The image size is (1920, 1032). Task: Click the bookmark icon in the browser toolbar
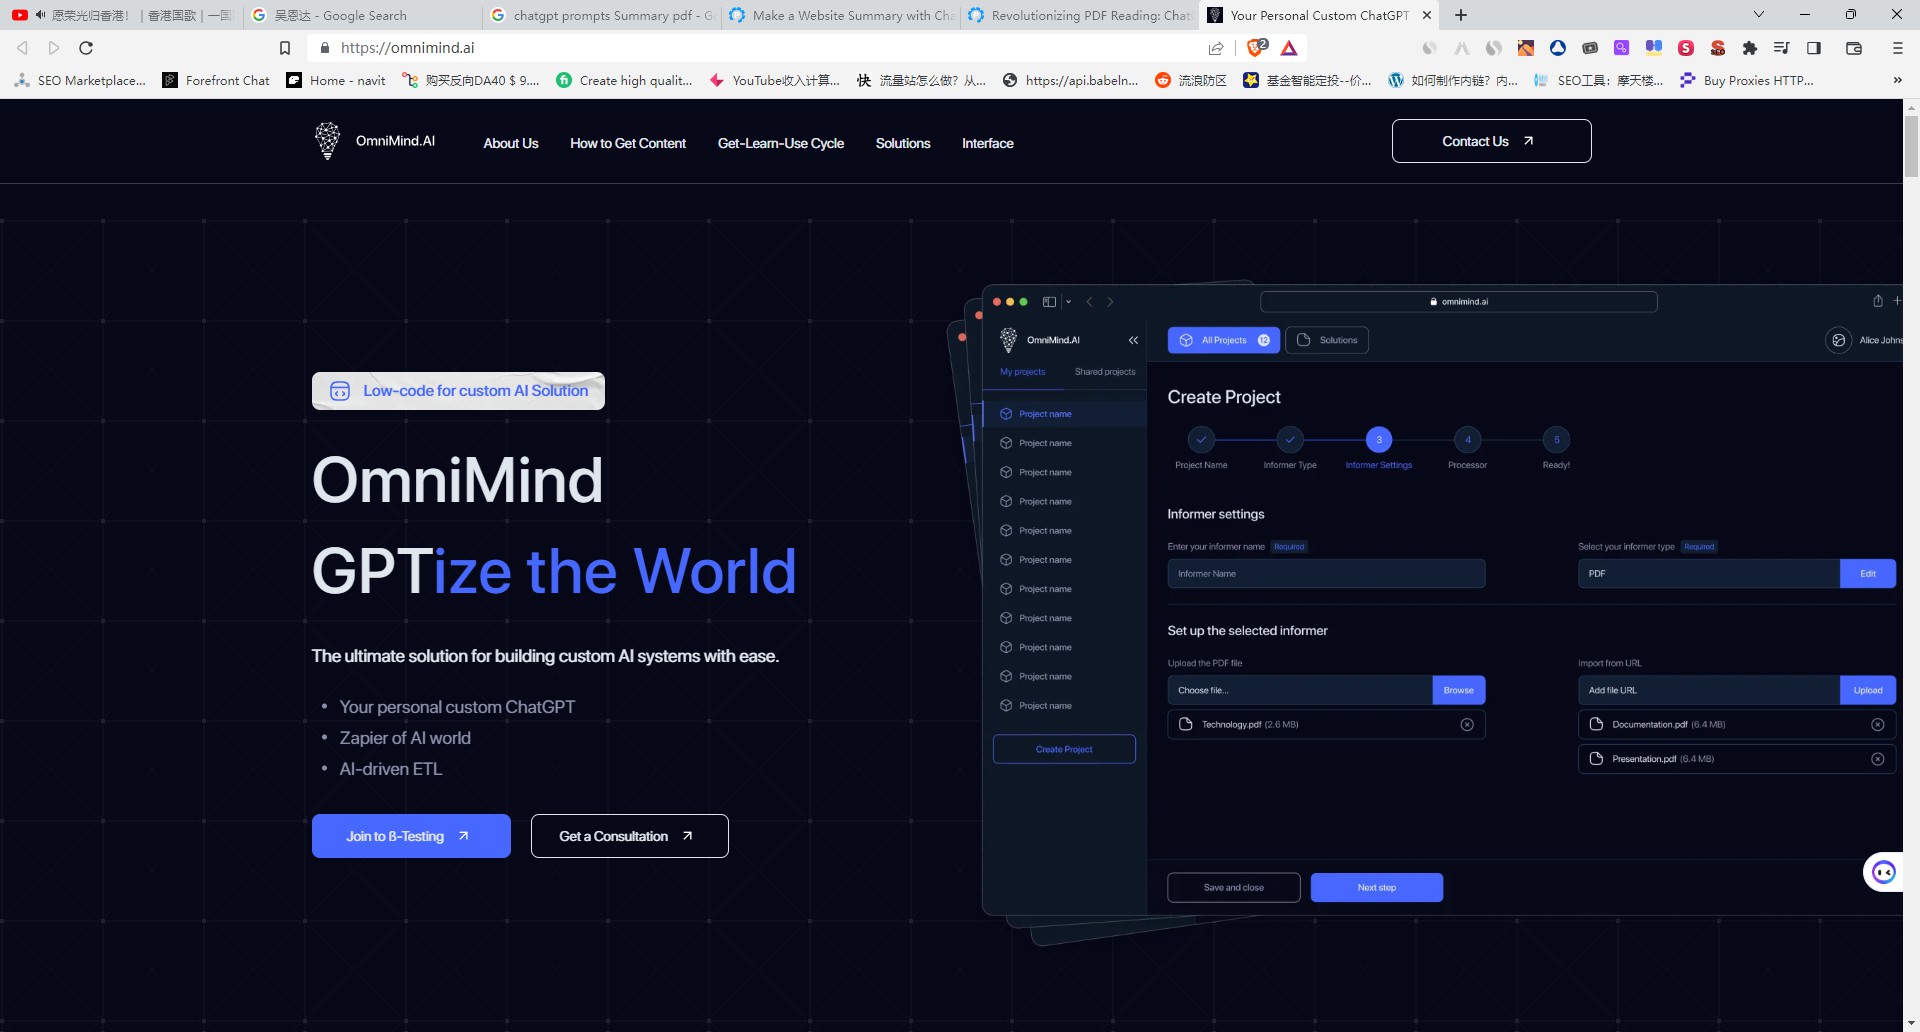284,47
